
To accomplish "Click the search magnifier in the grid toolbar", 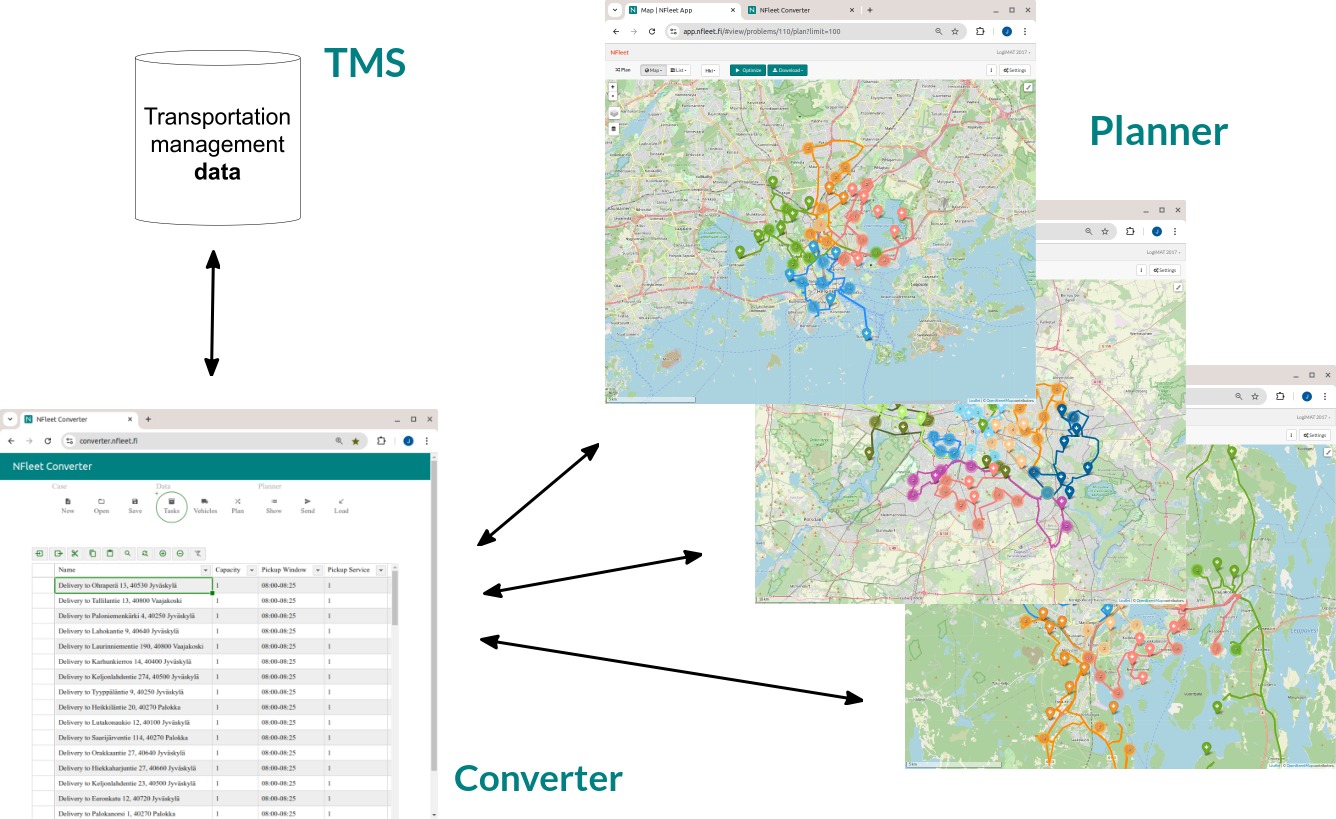I will coord(128,553).
